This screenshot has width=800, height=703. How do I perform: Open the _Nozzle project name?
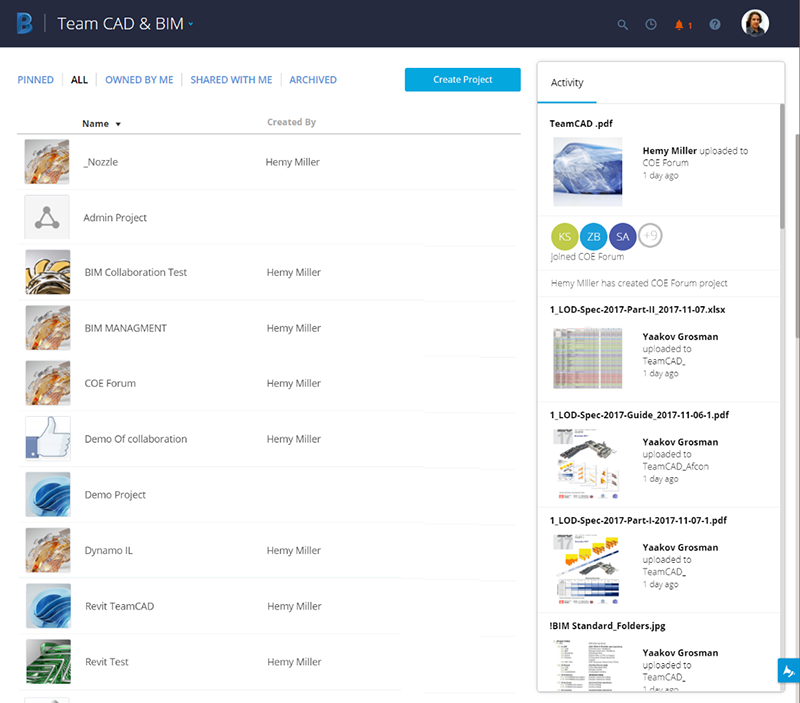click(101, 162)
